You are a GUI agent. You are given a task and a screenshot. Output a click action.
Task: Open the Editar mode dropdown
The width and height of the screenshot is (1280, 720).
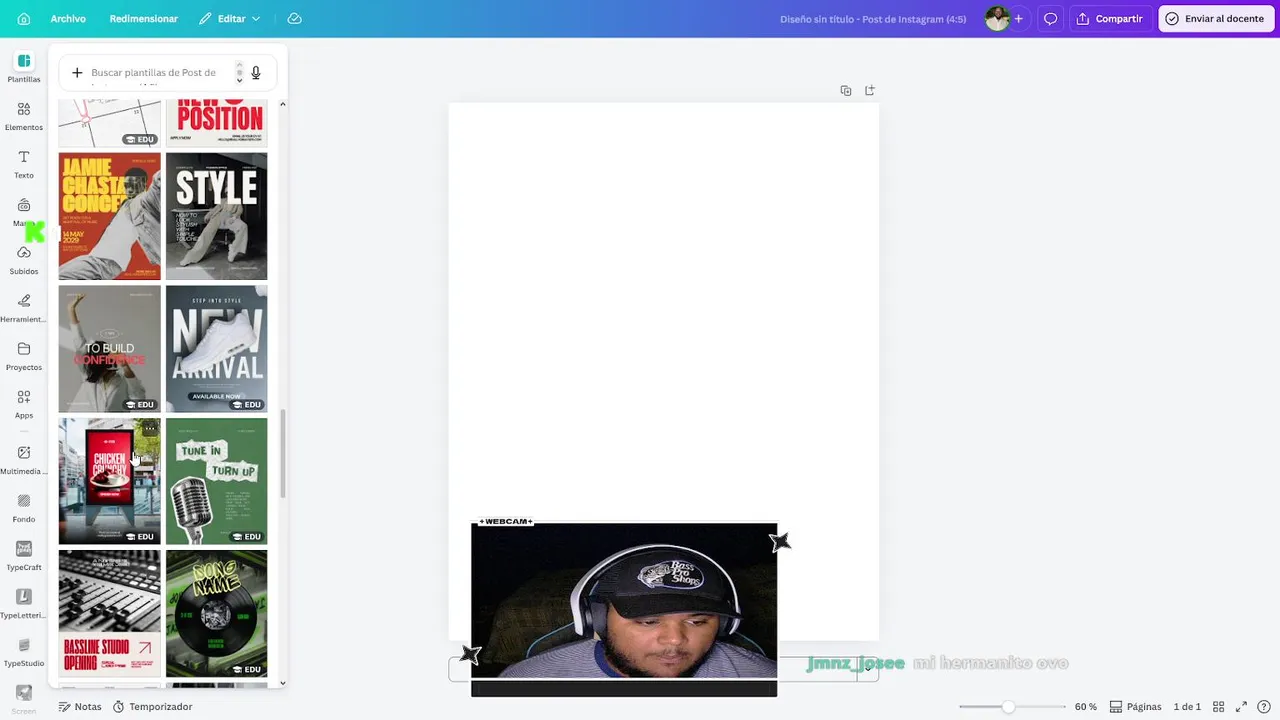tap(230, 19)
